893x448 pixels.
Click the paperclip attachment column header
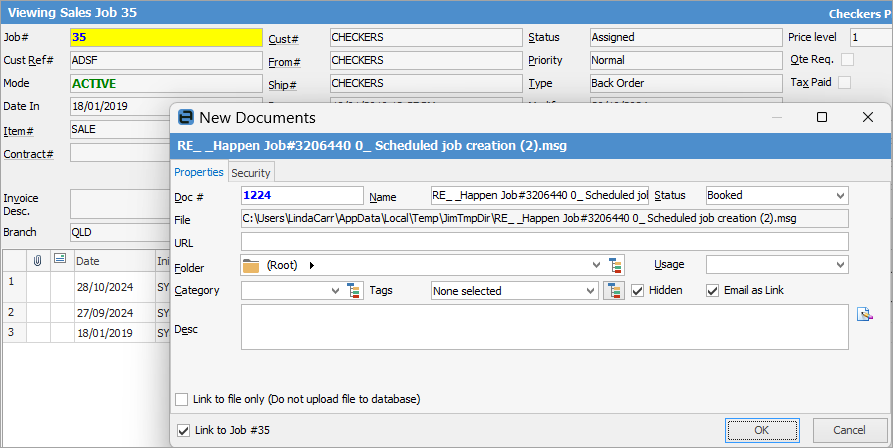(38, 260)
